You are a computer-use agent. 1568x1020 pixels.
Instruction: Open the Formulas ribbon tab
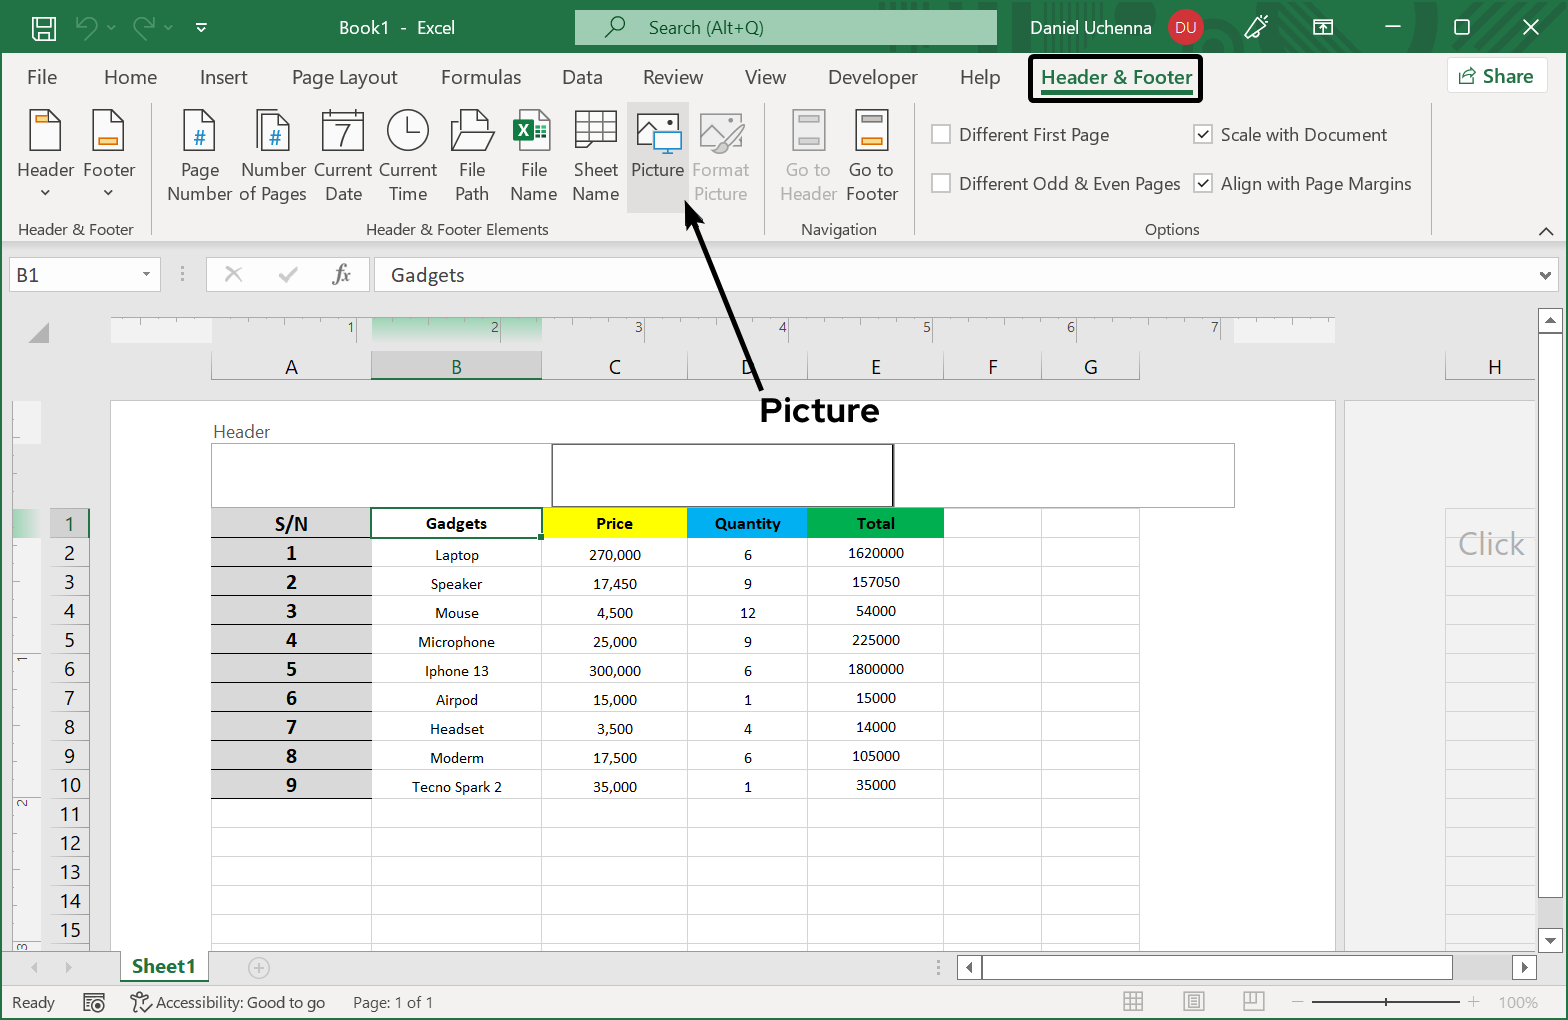[480, 78]
